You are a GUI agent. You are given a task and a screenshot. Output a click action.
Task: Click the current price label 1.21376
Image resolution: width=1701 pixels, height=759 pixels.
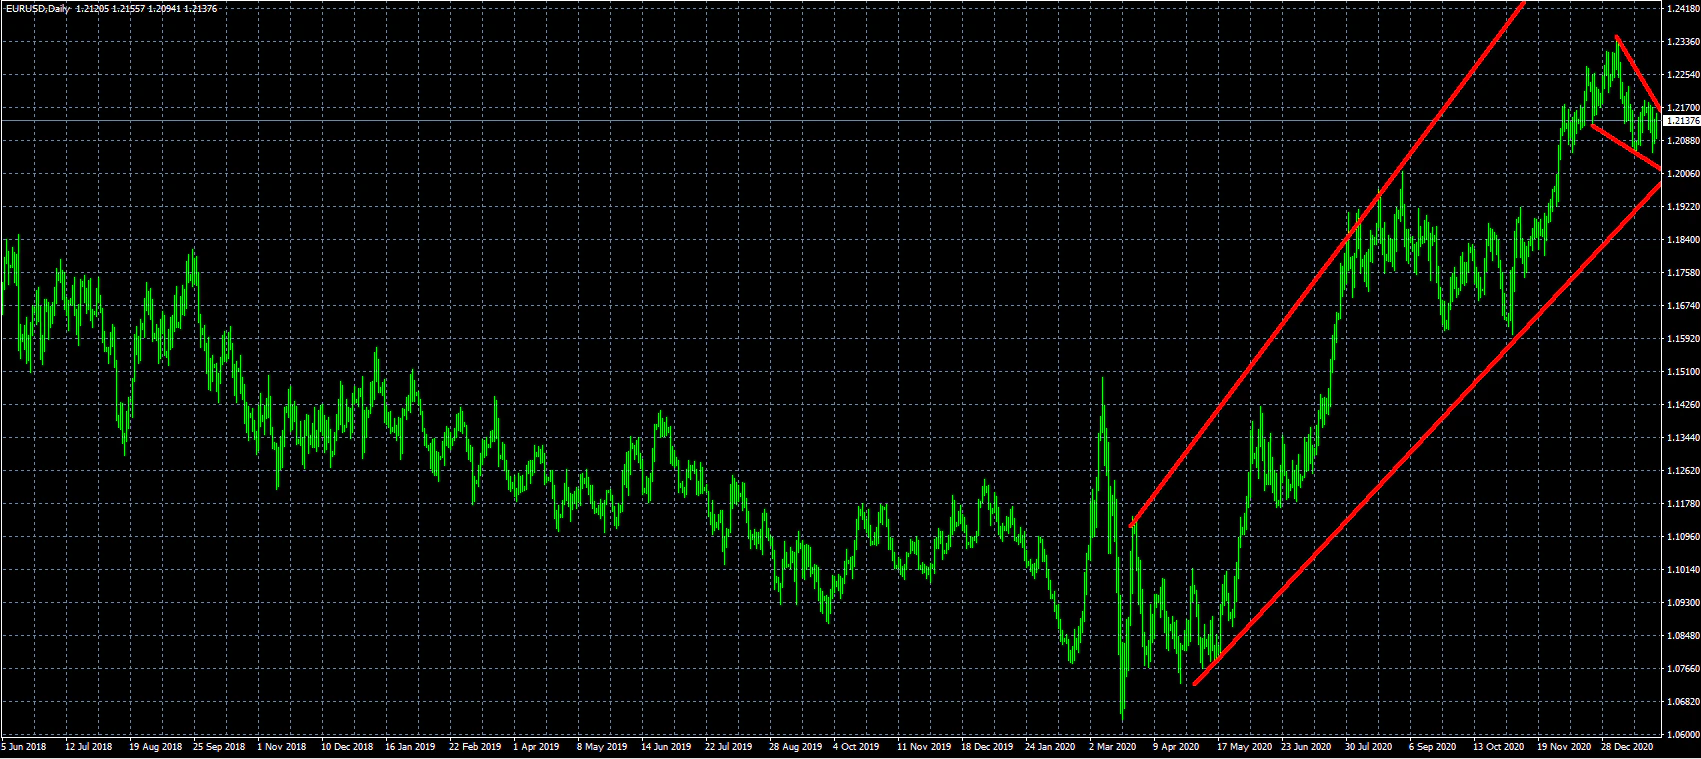pos(1681,121)
